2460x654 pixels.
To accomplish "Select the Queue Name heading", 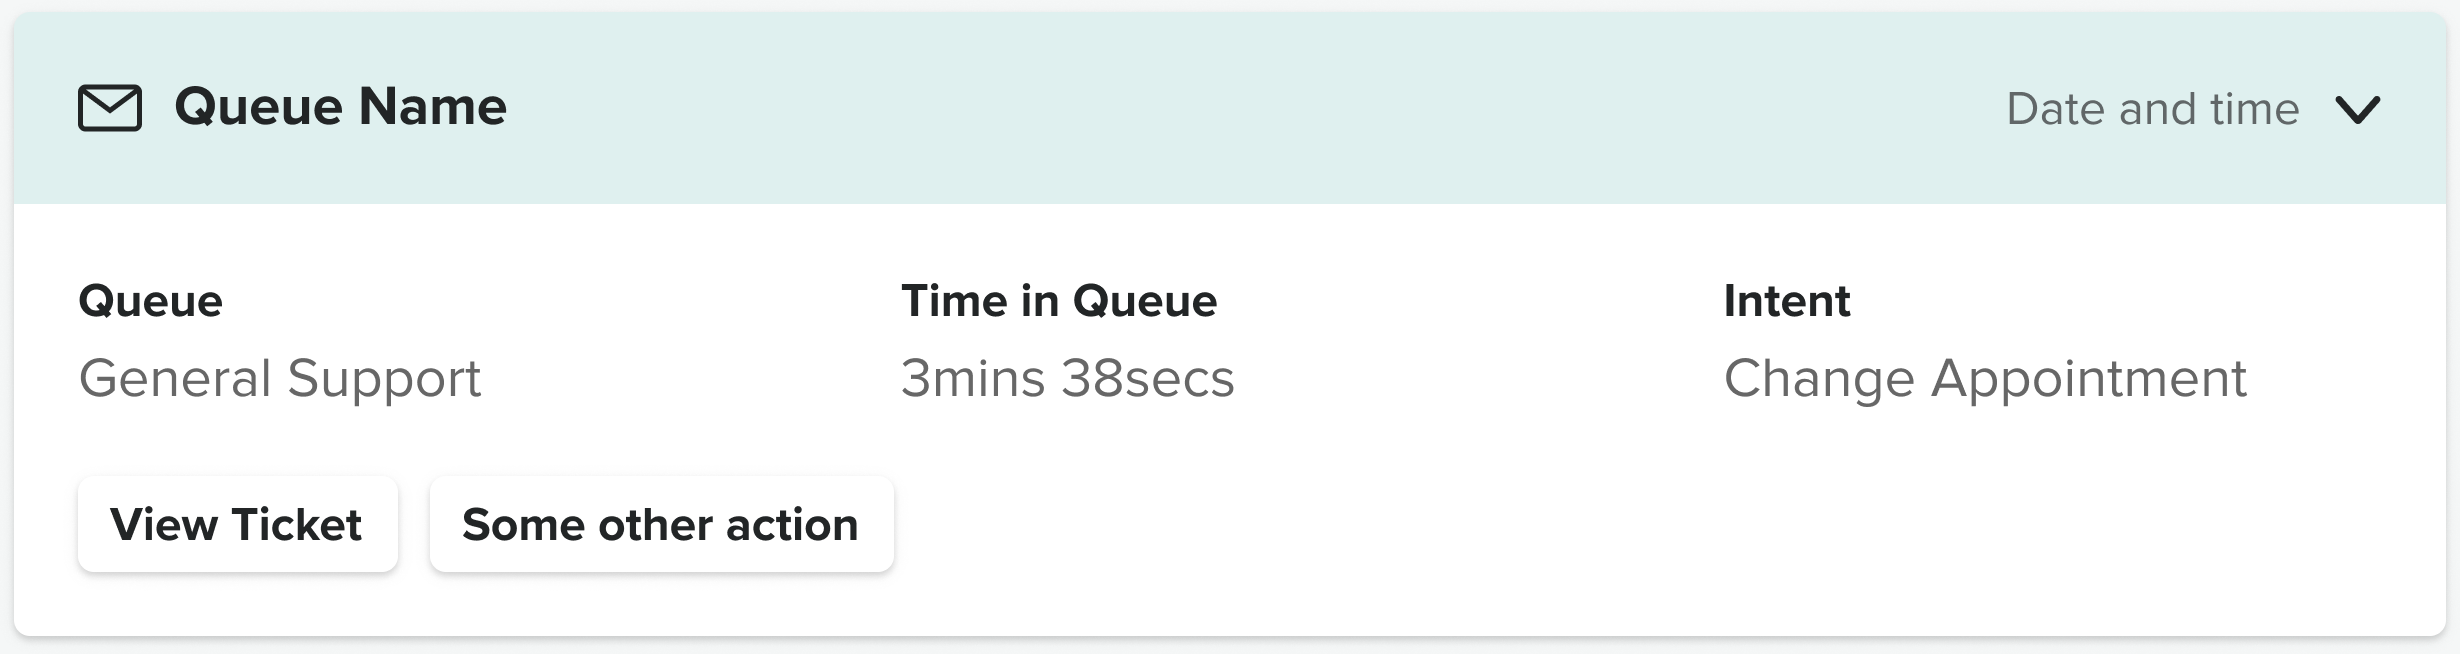I will tap(340, 107).
